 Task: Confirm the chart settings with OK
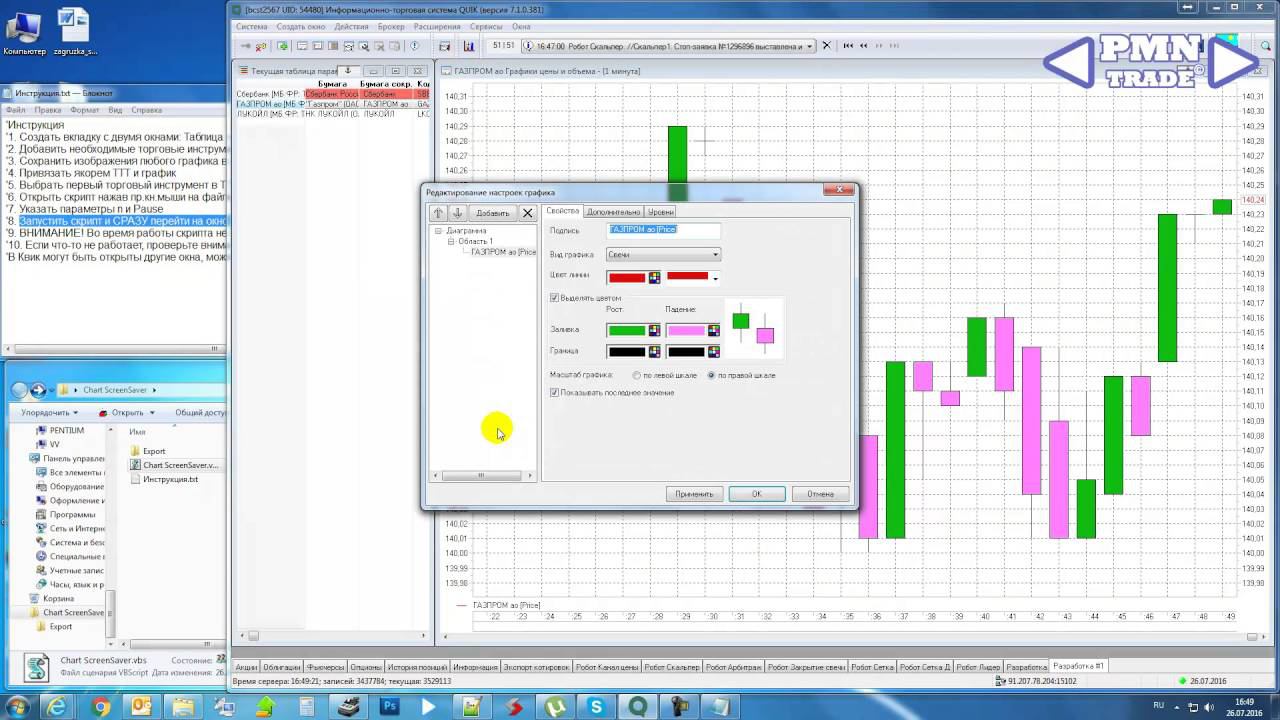[x=757, y=494]
